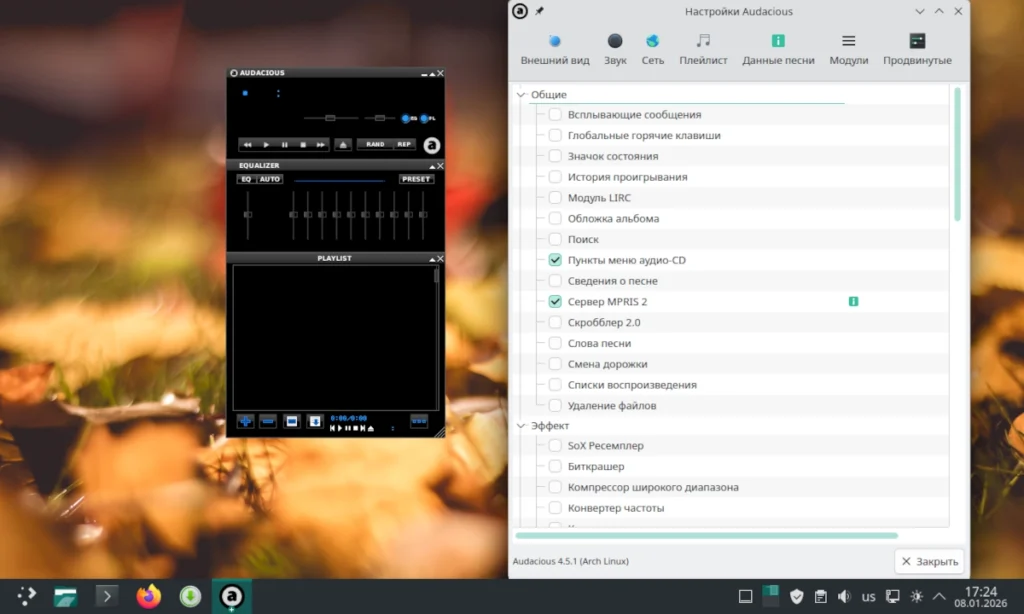Uncheck Сервер MPRIS 2 plugin
Screen dimensions: 1024x614
555,301
